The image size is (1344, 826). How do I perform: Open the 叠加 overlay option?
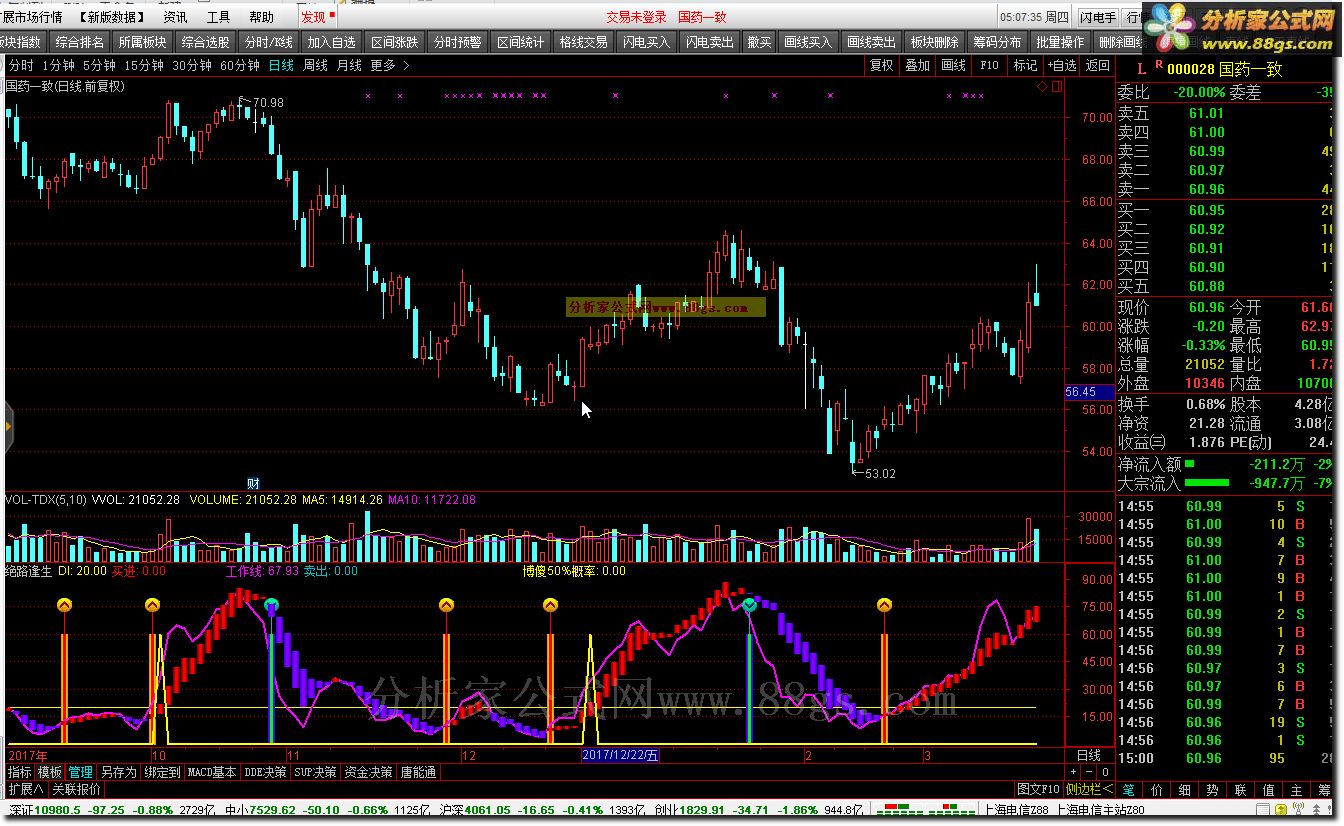point(917,66)
